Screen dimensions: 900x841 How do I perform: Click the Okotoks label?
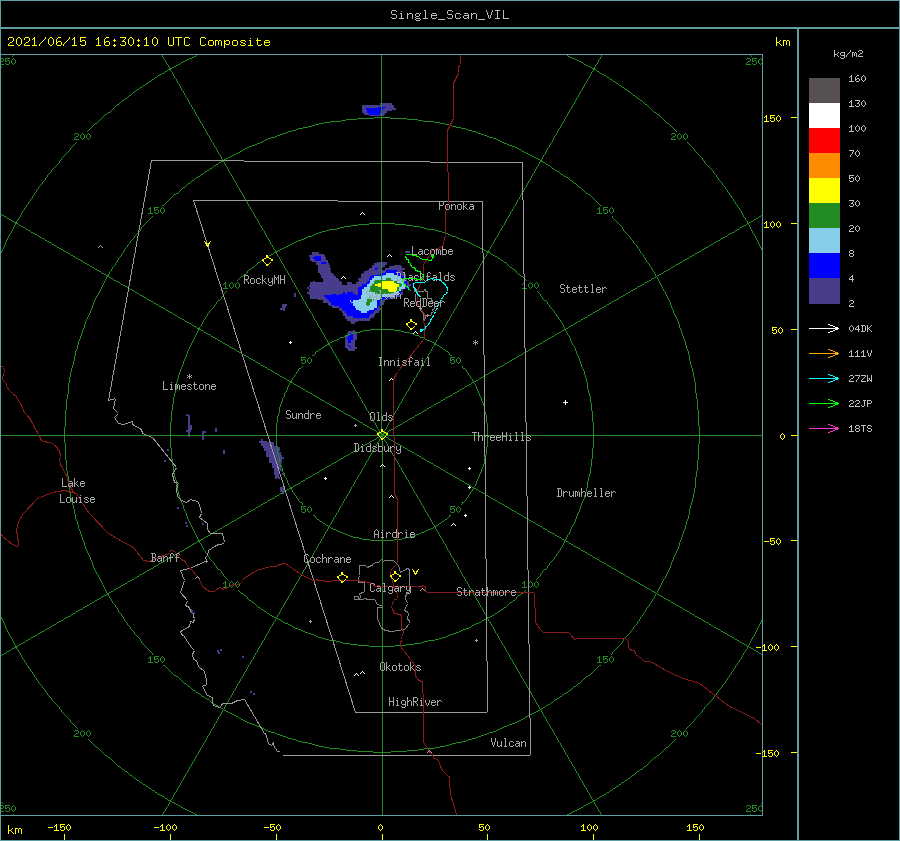400,667
